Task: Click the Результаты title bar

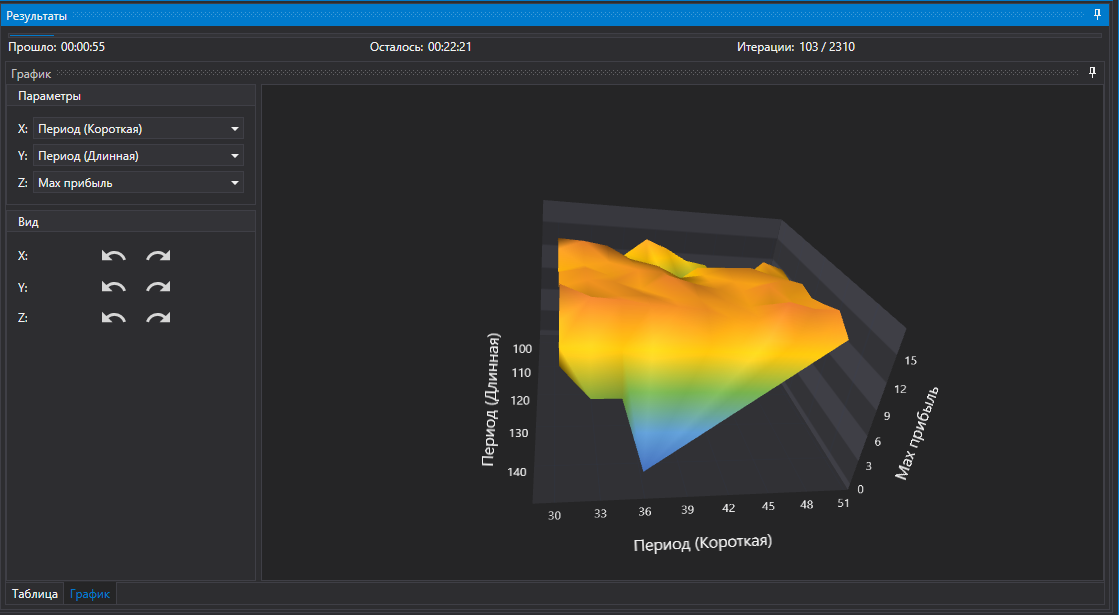Action: click(555, 15)
